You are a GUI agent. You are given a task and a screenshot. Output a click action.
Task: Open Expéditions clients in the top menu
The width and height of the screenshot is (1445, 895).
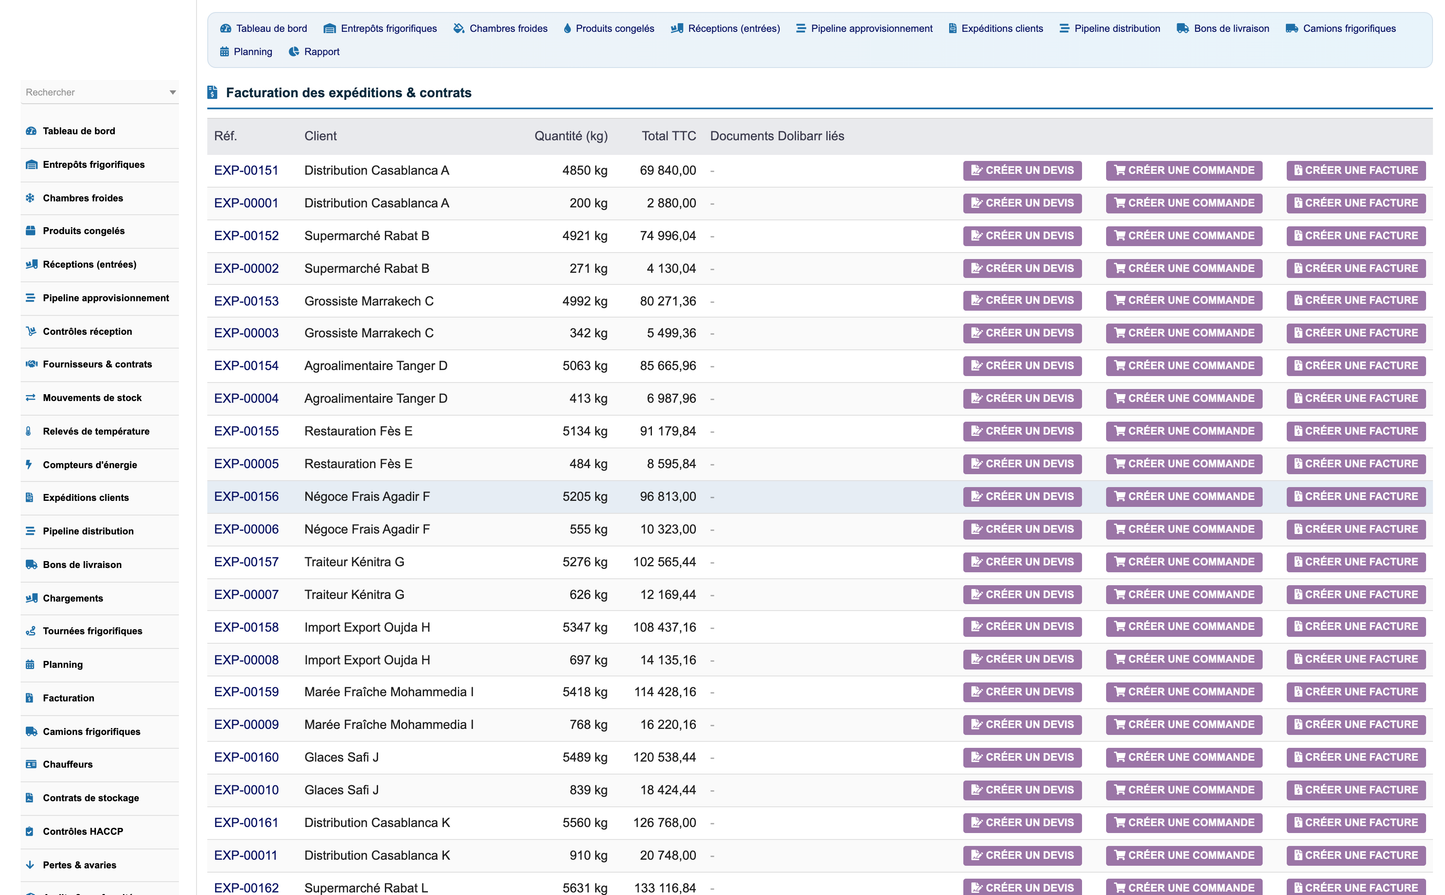coord(995,28)
